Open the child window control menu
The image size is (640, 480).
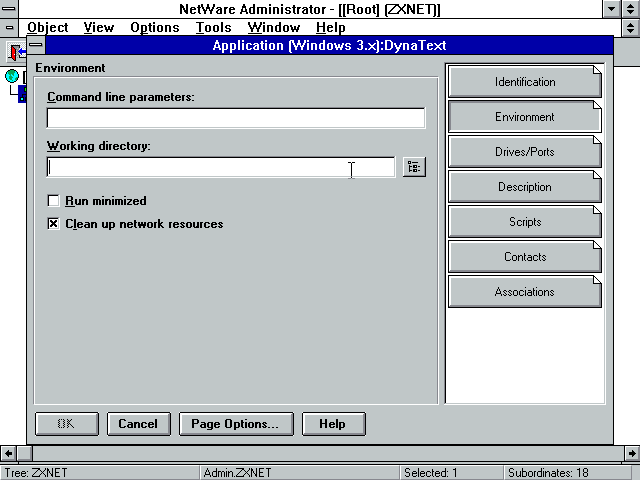click(x=9, y=27)
